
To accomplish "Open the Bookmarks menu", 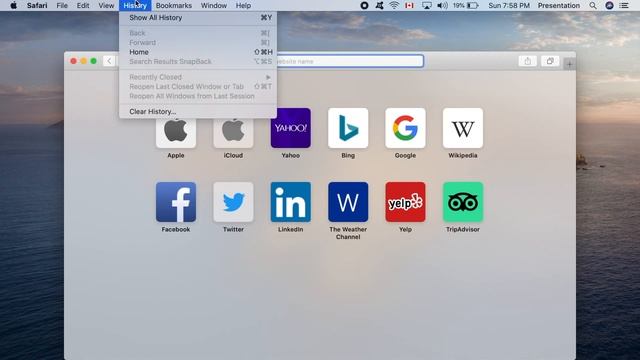I will pyautogui.click(x=173, y=6).
